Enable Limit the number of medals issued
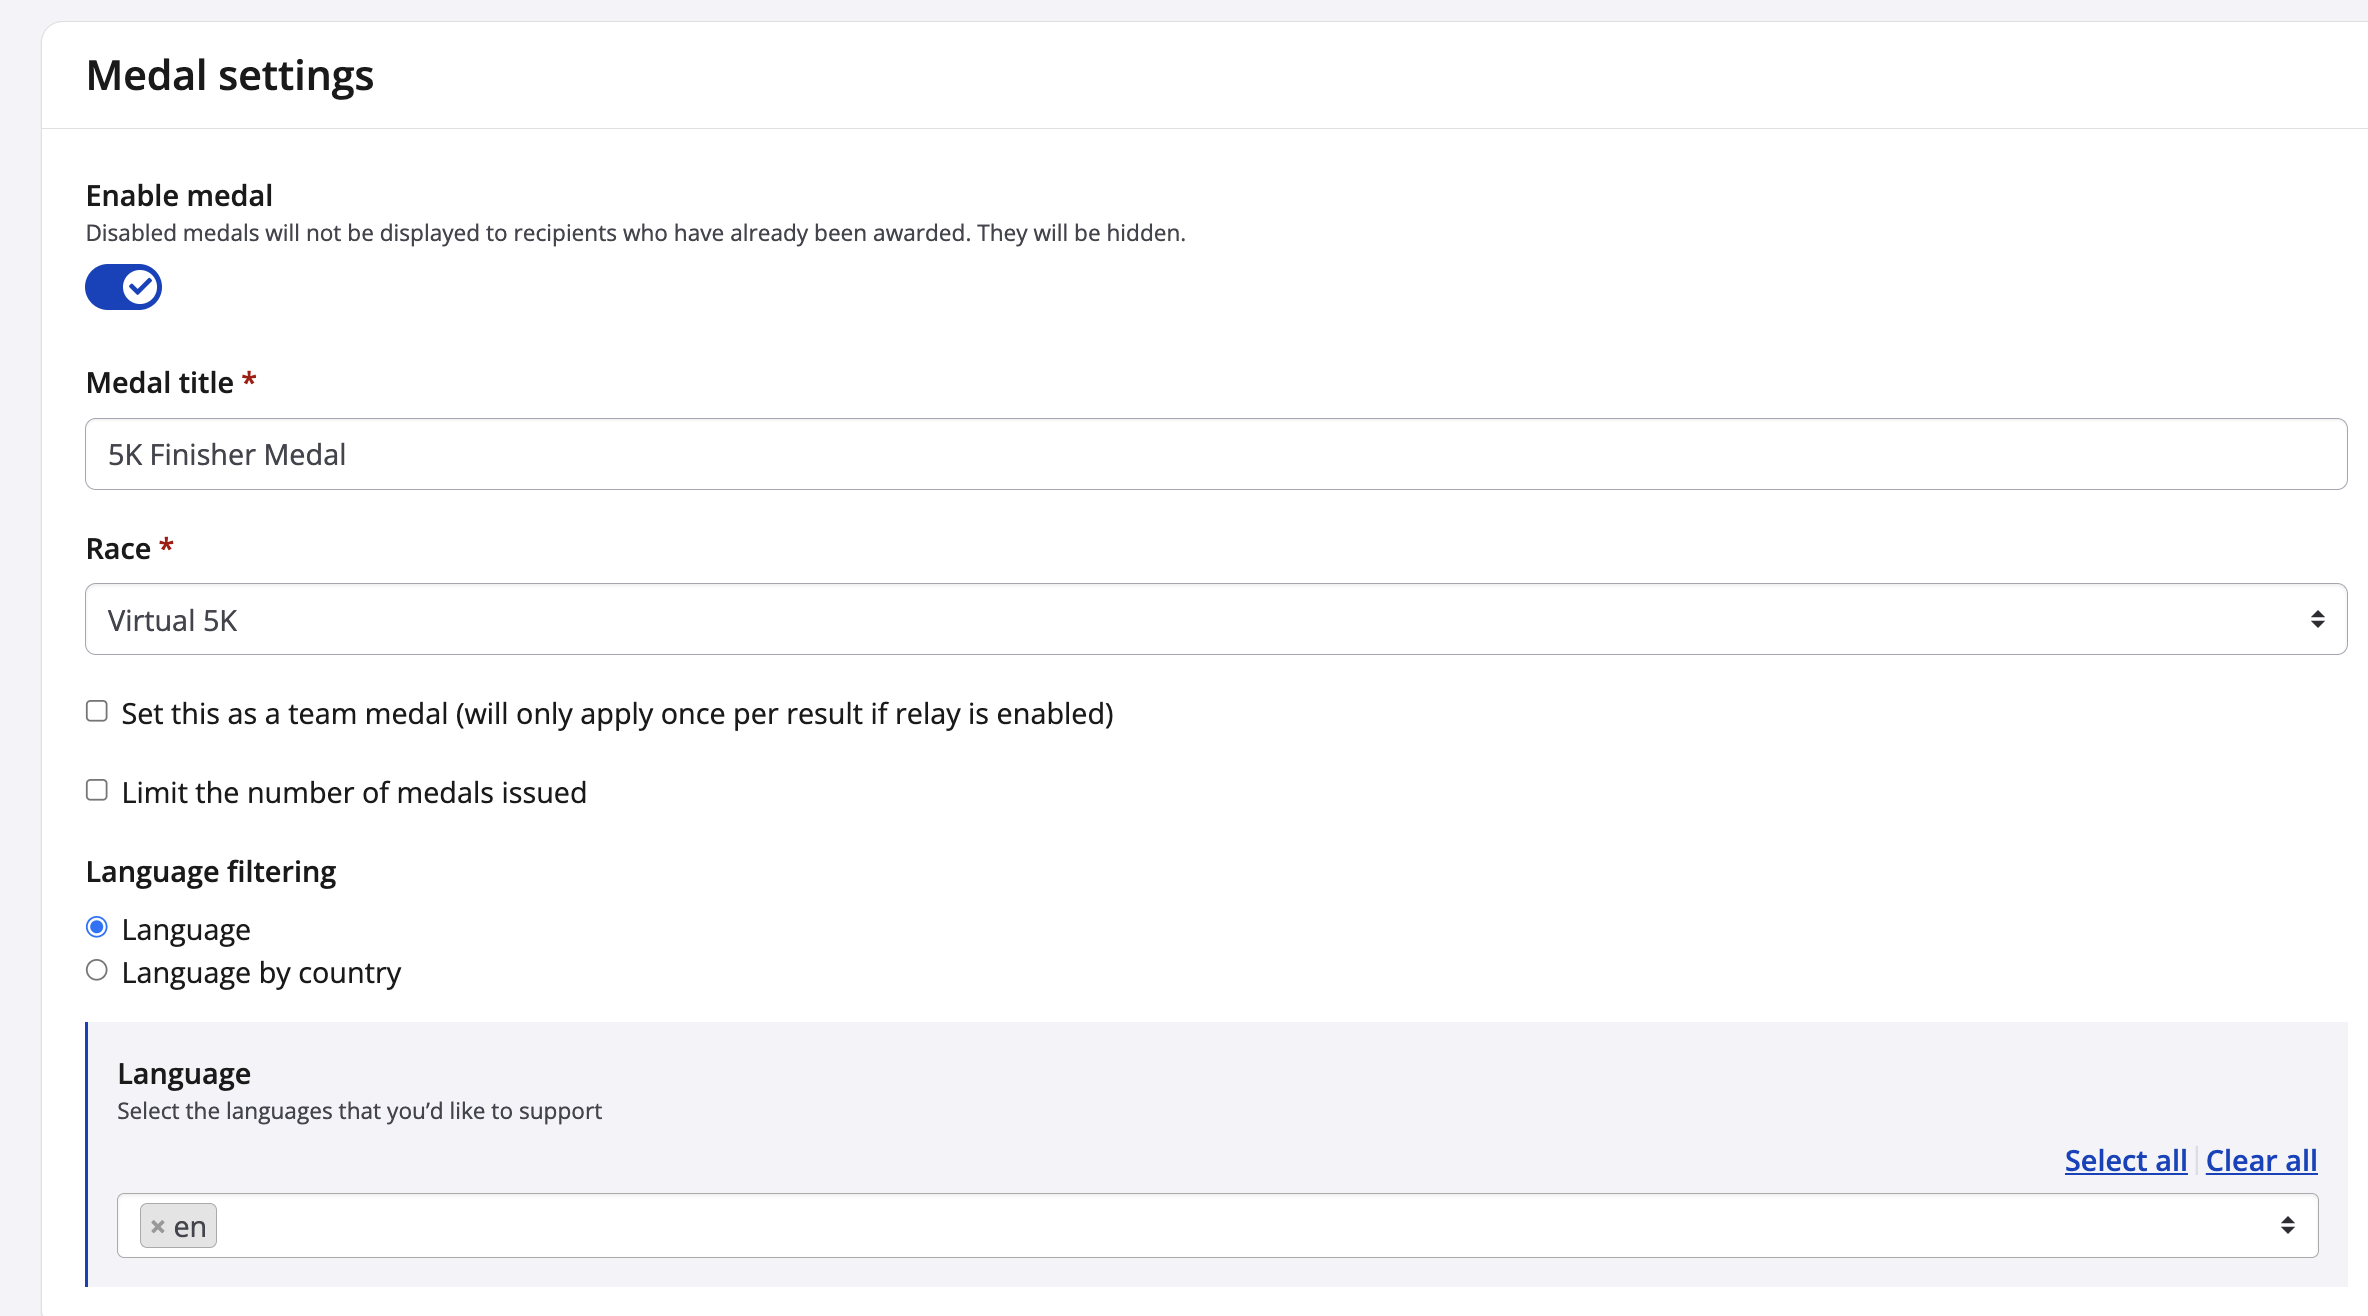The width and height of the screenshot is (2368, 1316). (97, 790)
